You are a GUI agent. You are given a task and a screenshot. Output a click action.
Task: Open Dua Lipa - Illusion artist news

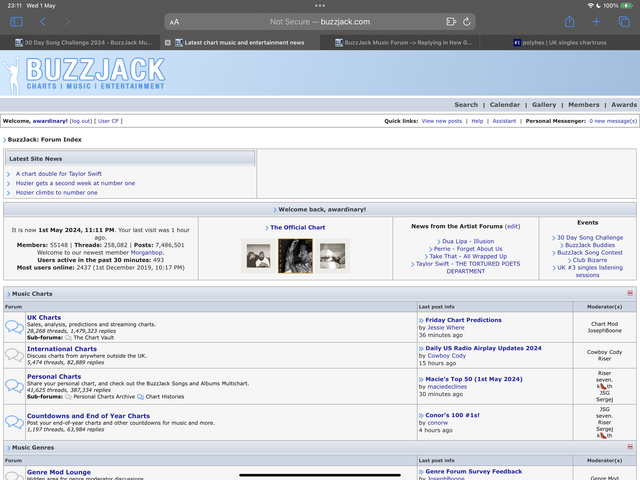coord(468,241)
